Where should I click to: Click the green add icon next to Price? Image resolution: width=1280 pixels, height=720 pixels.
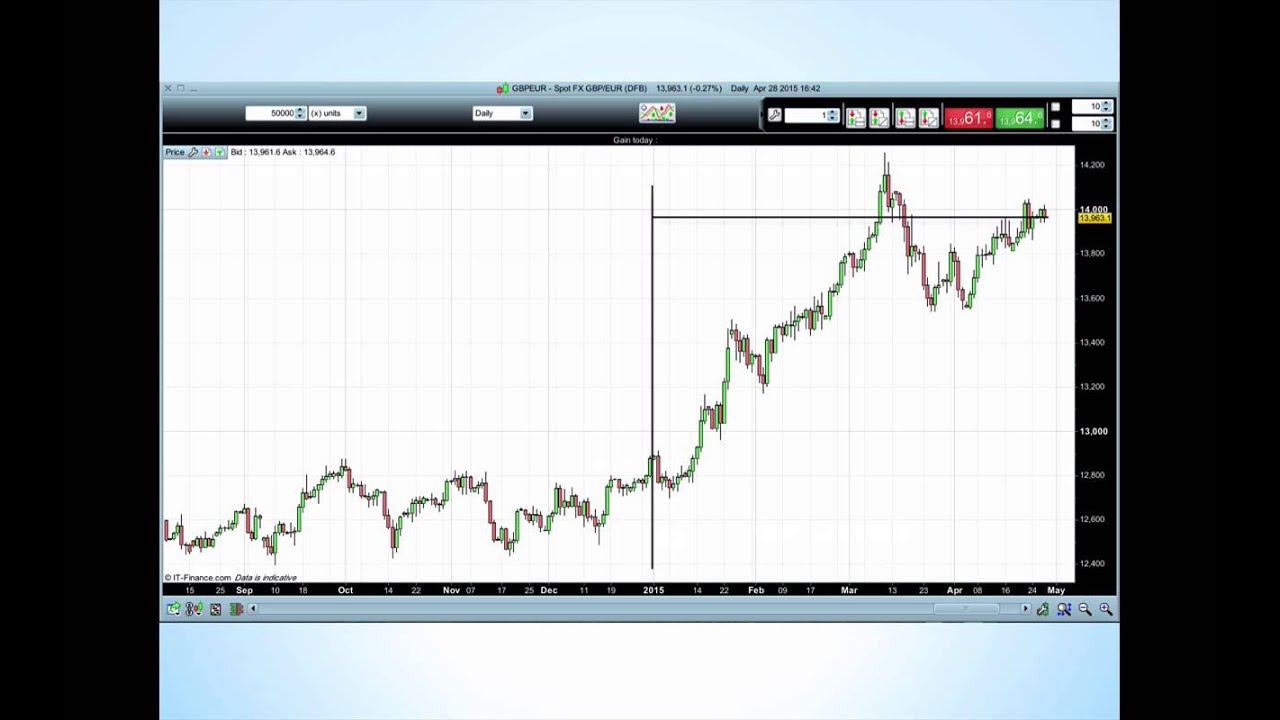pos(220,152)
